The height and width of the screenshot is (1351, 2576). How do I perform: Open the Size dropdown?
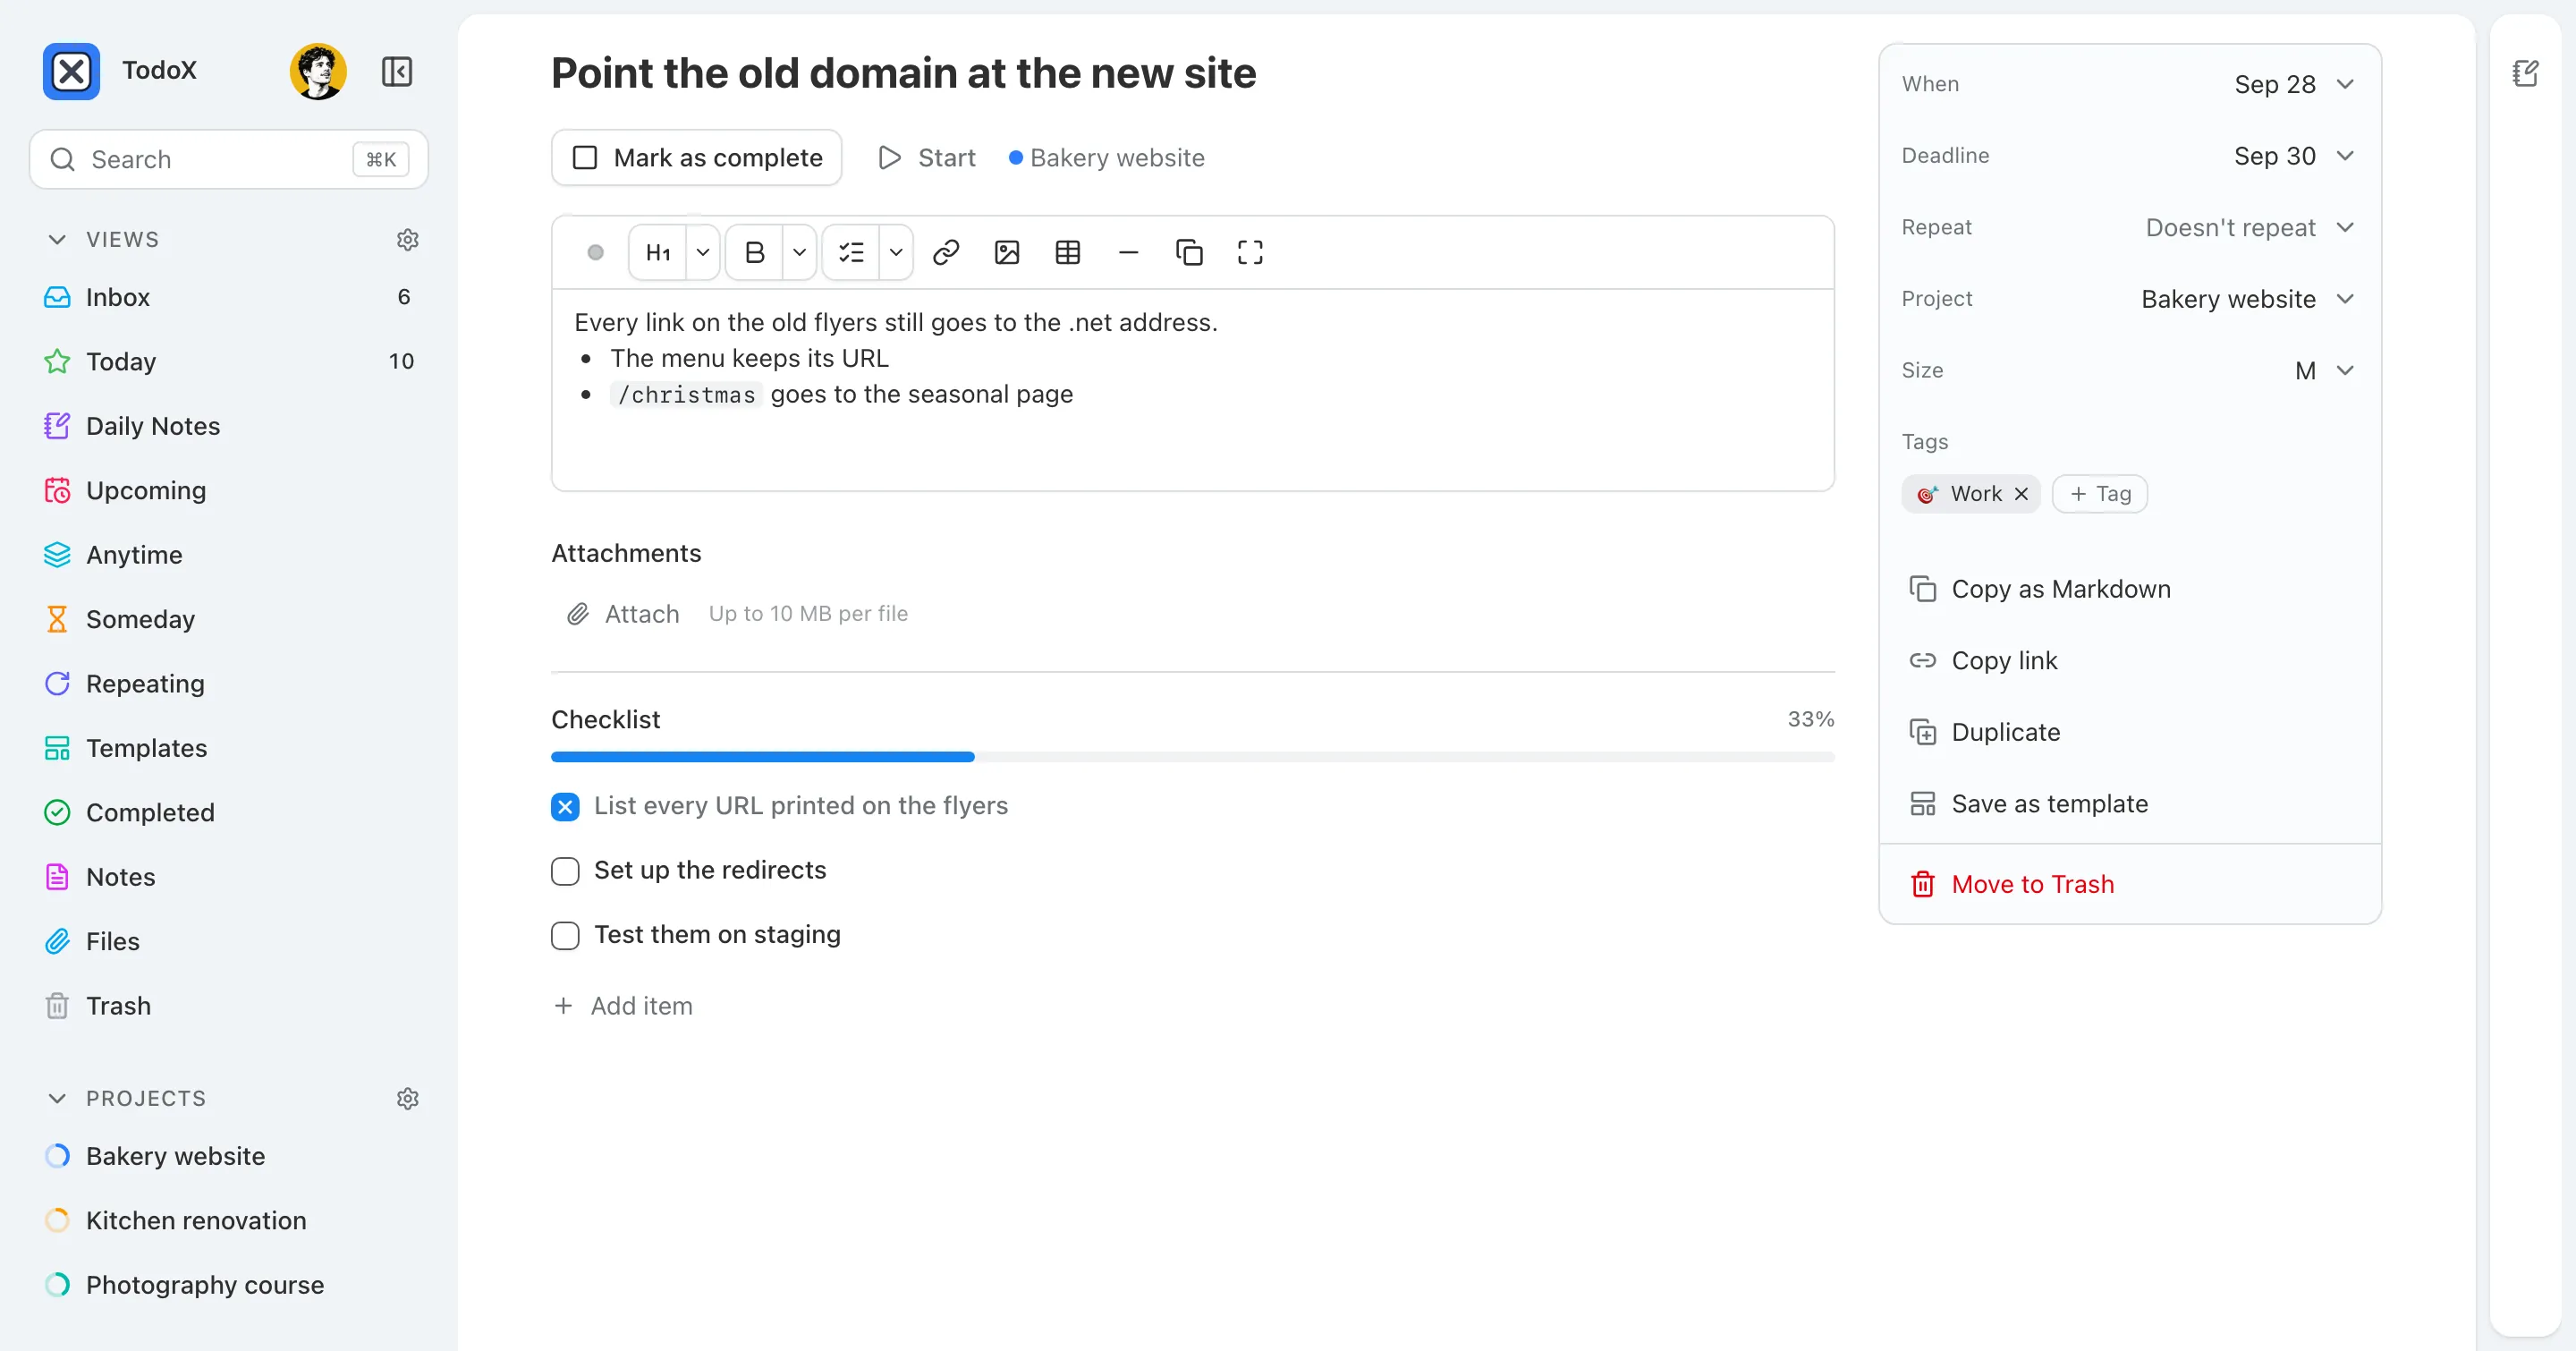pos(2324,371)
